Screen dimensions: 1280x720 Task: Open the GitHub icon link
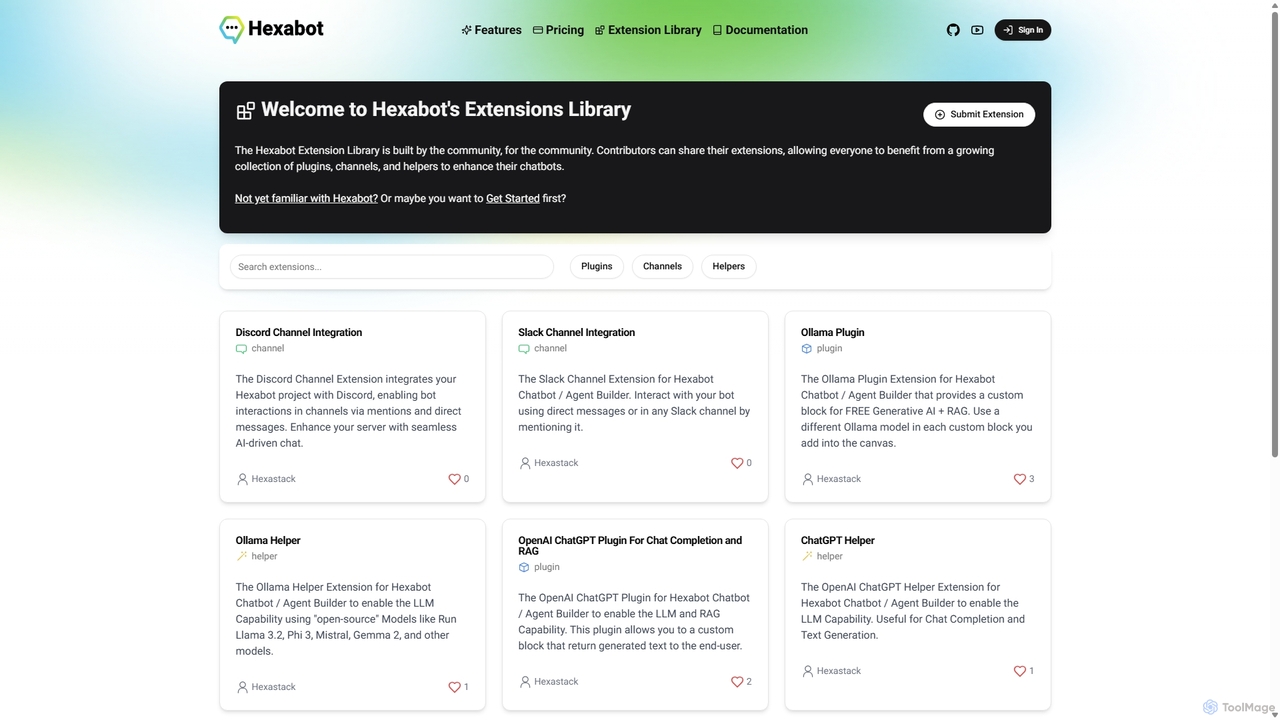(x=953, y=30)
